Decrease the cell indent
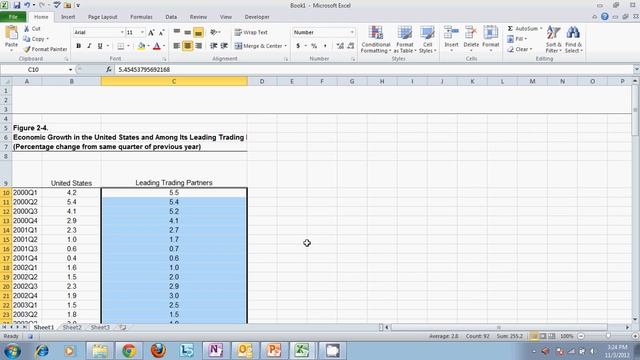The height and width of the screenshot is (360, 640). pos(213,46)
